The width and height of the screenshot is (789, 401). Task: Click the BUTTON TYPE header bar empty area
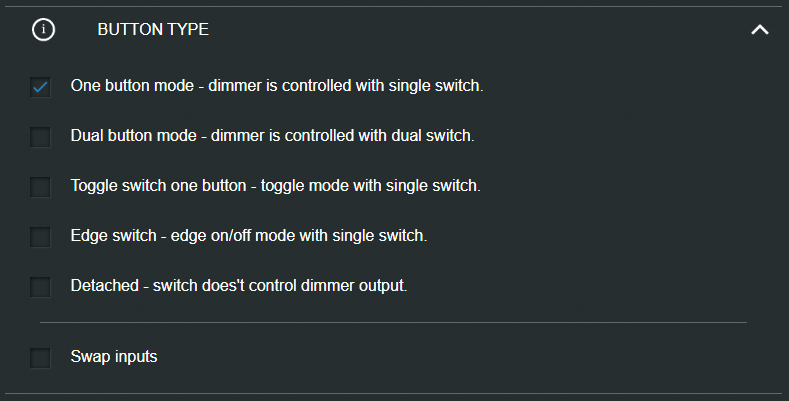coord(480,30)
